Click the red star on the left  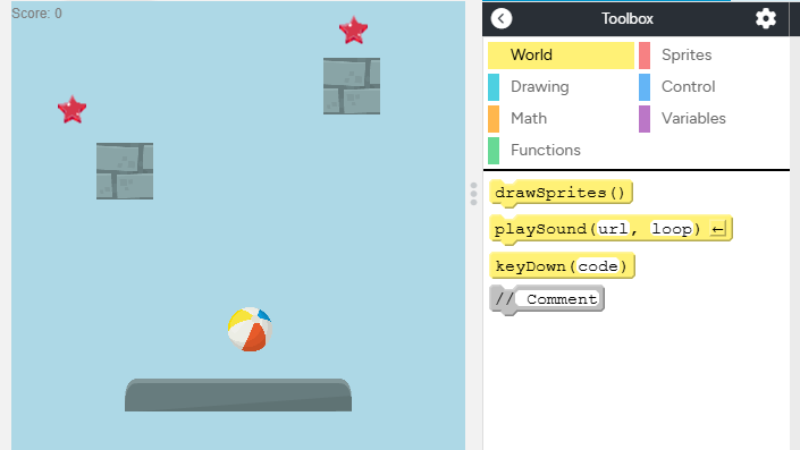pos(72,109)
